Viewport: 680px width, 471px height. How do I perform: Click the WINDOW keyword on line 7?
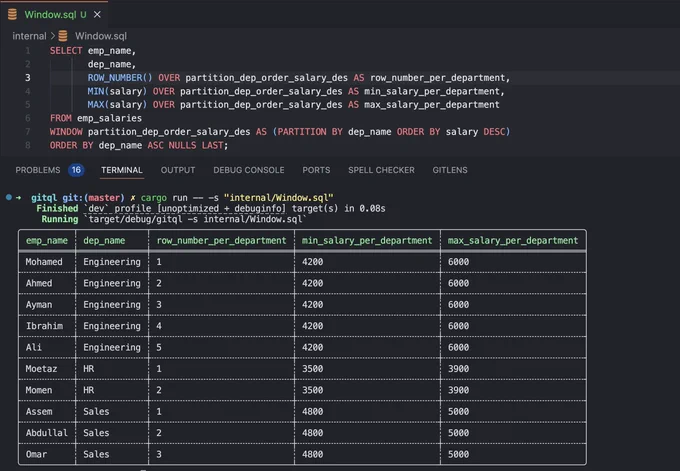[x=66, y=131]
